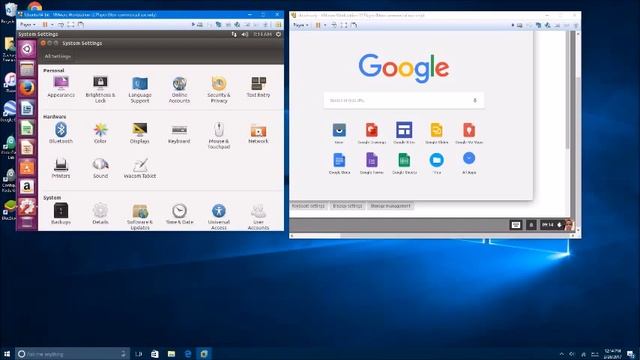This screenshot has width=640, height=360.
Task: Open Google Docs app
Action: coord(339,163)
